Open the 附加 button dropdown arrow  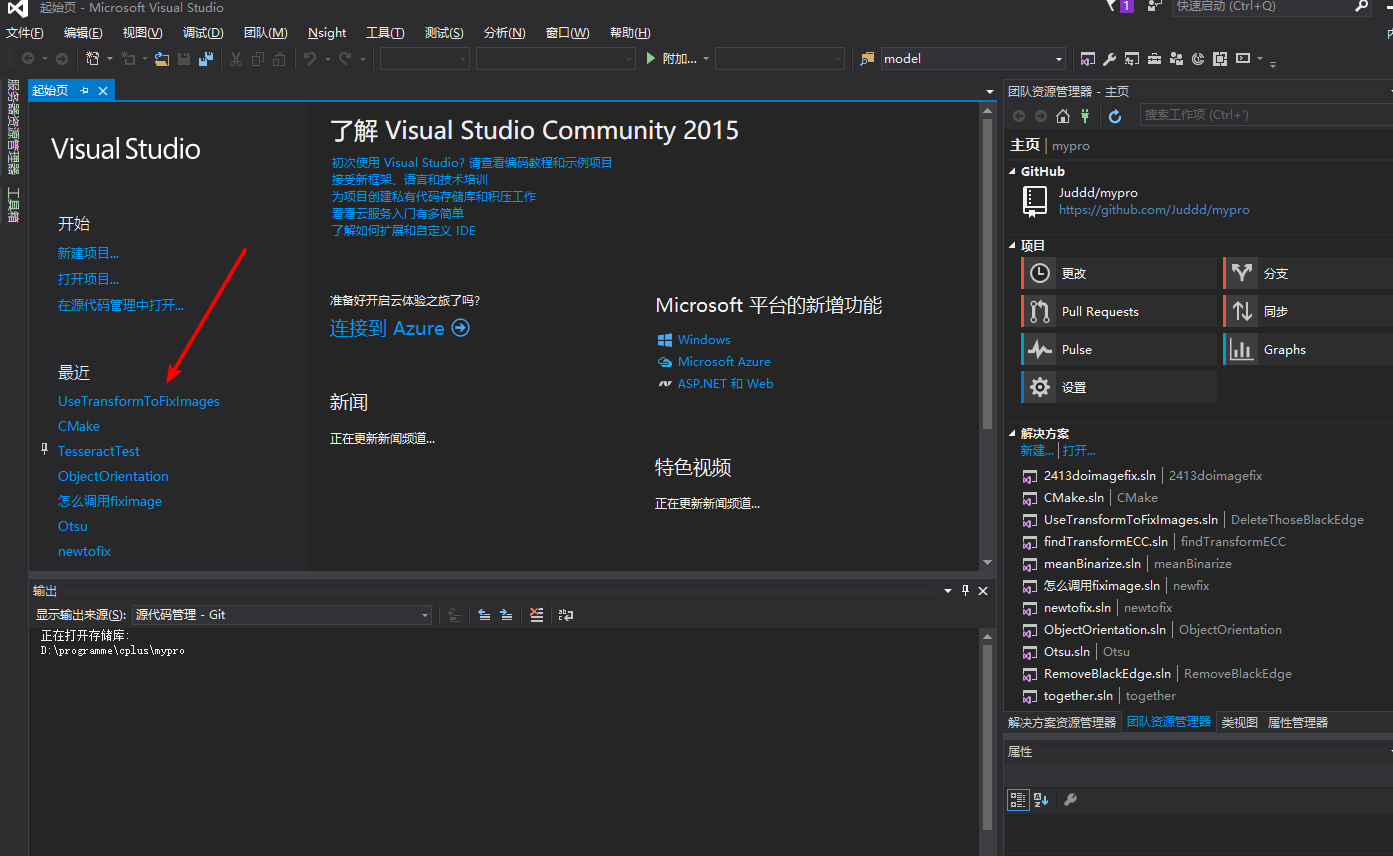(706, 59)
